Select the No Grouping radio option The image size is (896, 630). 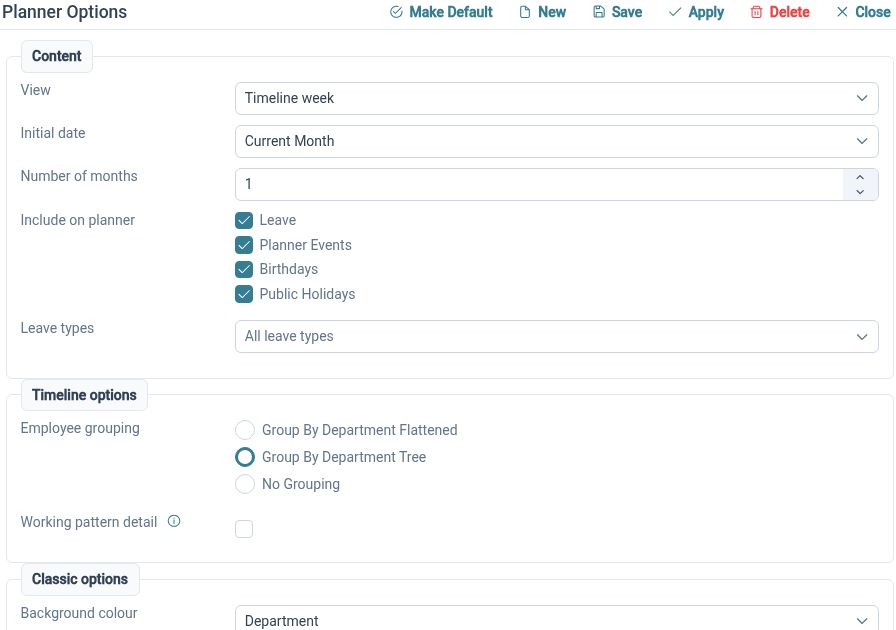(x=245, y=484)
